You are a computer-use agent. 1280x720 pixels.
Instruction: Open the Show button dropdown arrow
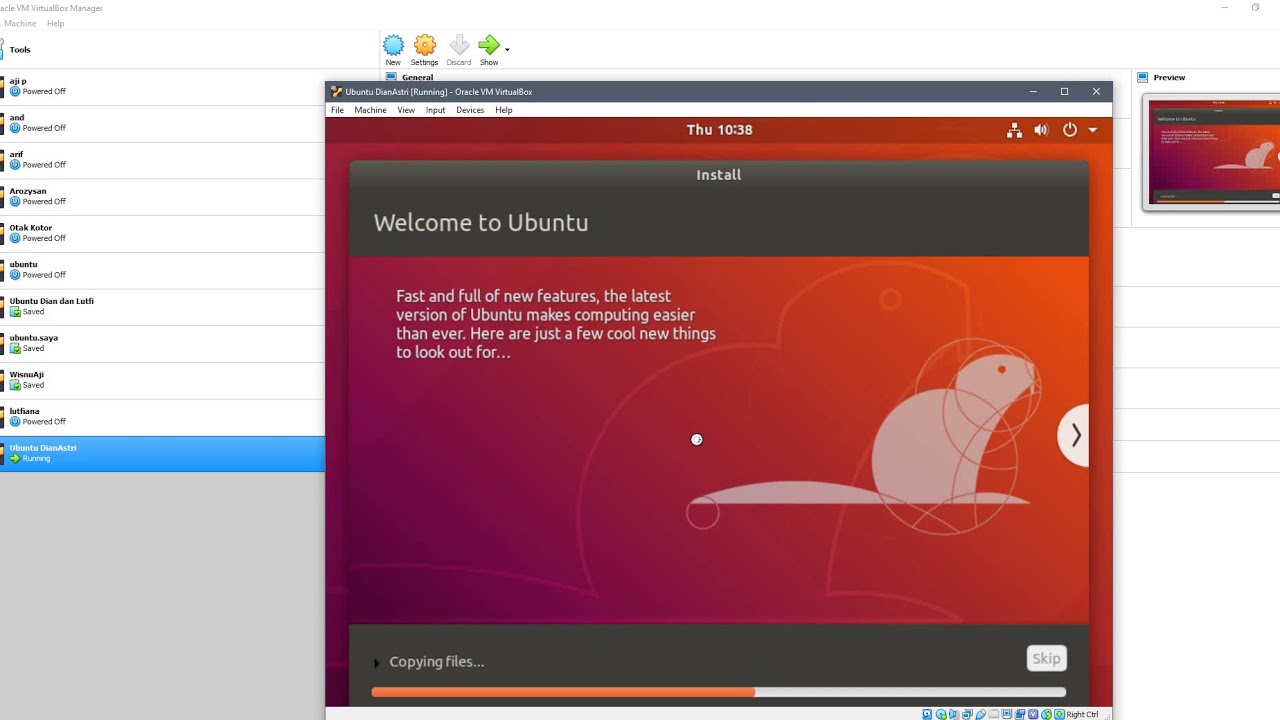tap(507, 49)
